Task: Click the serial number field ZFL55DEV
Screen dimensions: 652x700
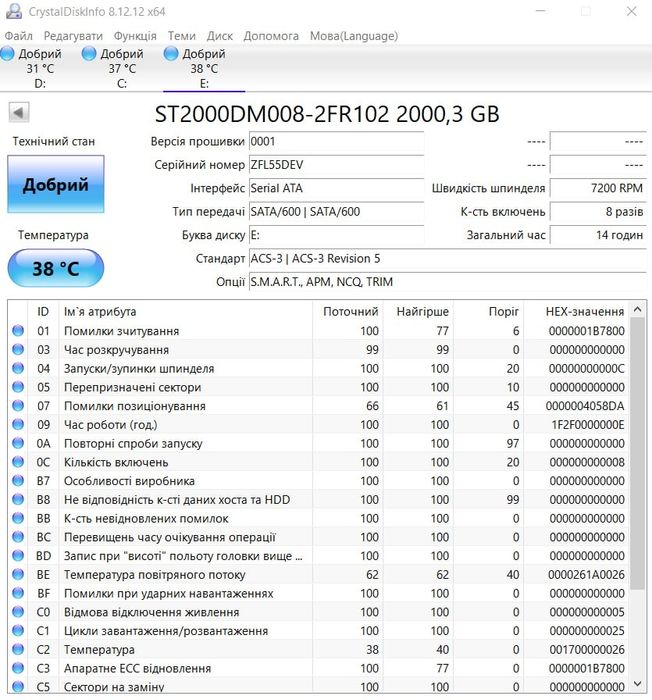Action: [336, 165]
